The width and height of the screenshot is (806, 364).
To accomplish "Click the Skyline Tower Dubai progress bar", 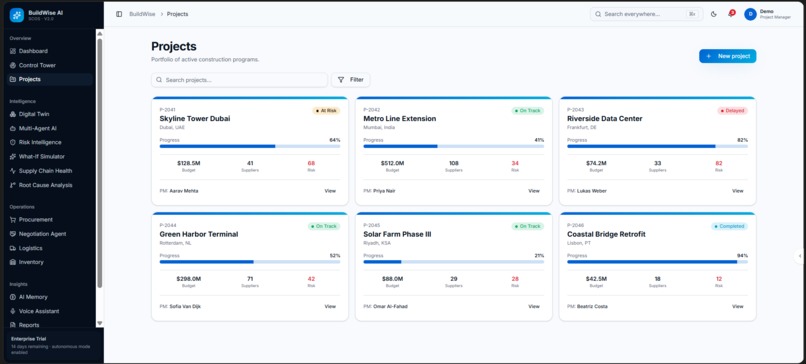I will (x=250, y=146).
